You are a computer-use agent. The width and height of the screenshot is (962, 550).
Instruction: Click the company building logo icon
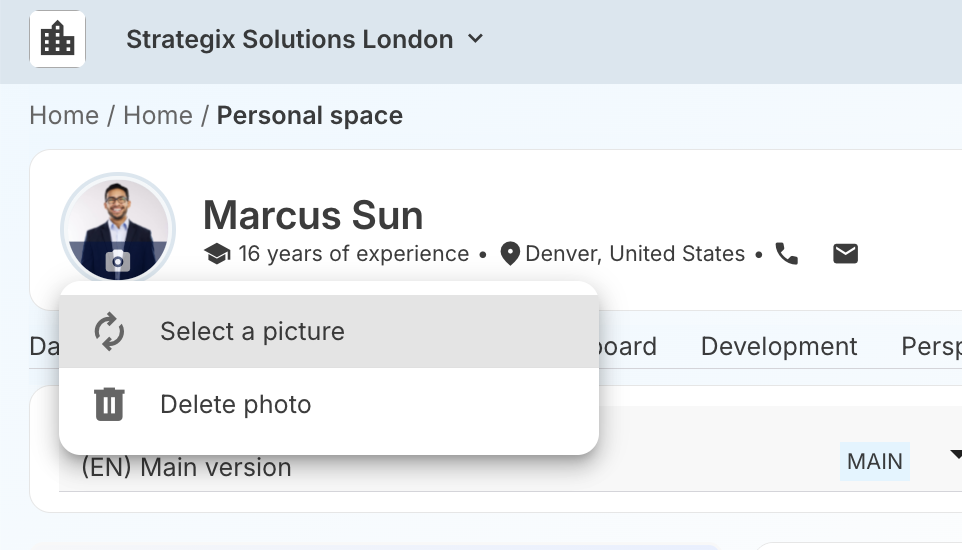tap(57, 40)
